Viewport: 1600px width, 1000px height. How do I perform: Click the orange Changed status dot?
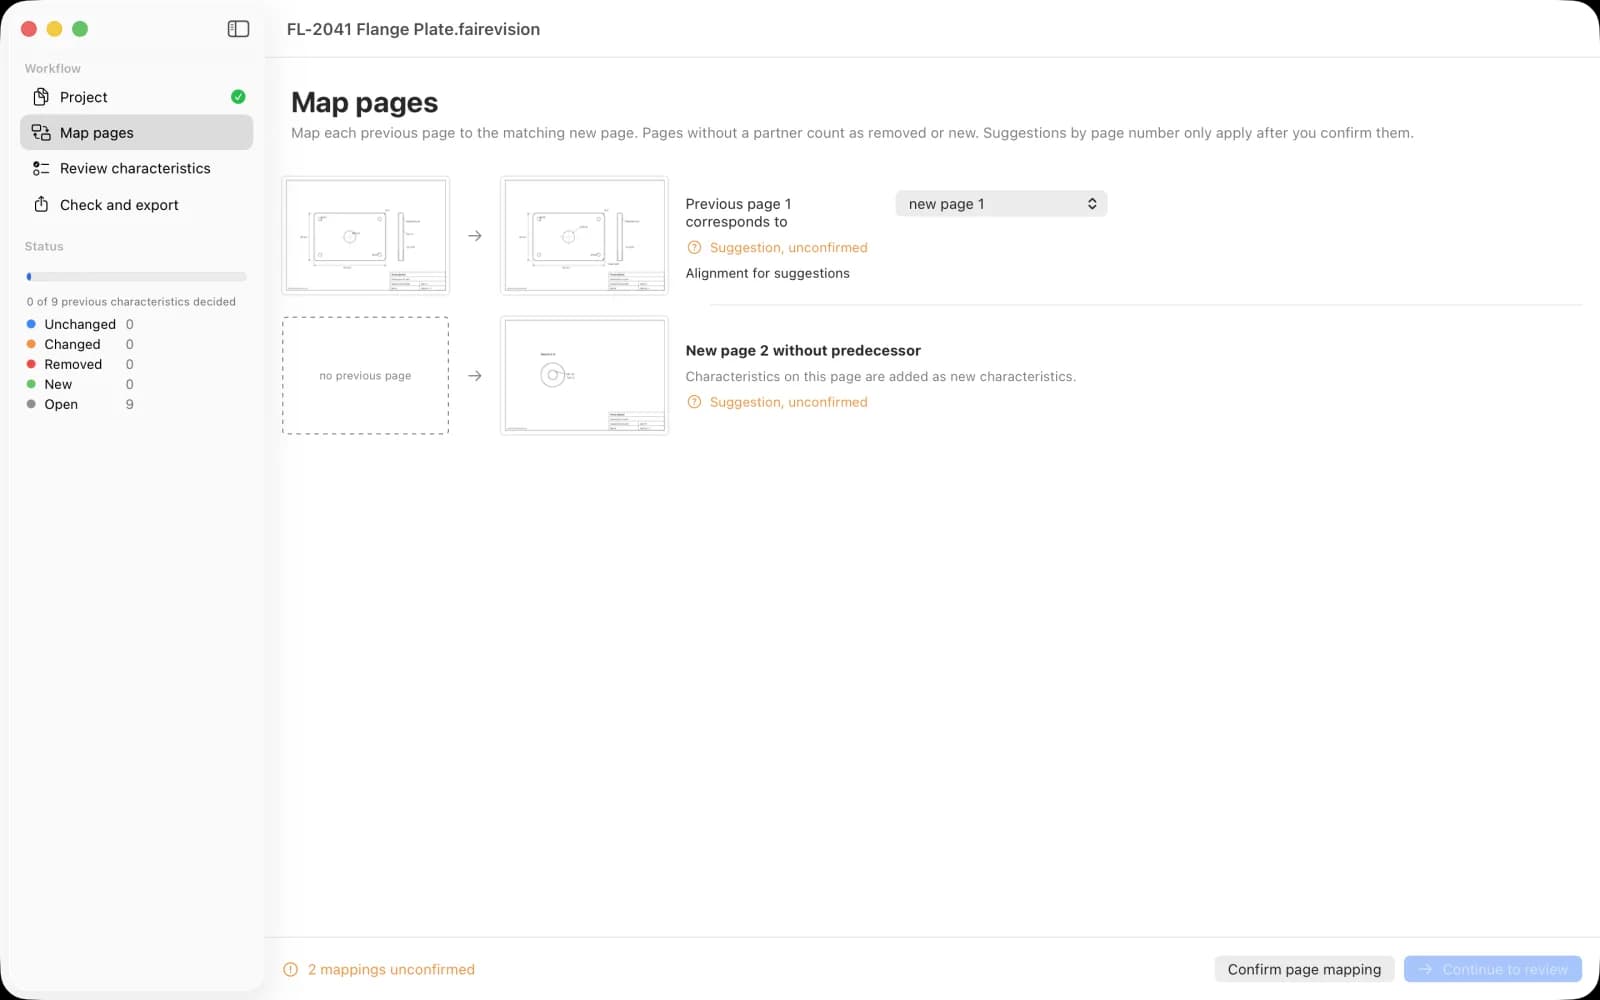(x=31, y=344)
